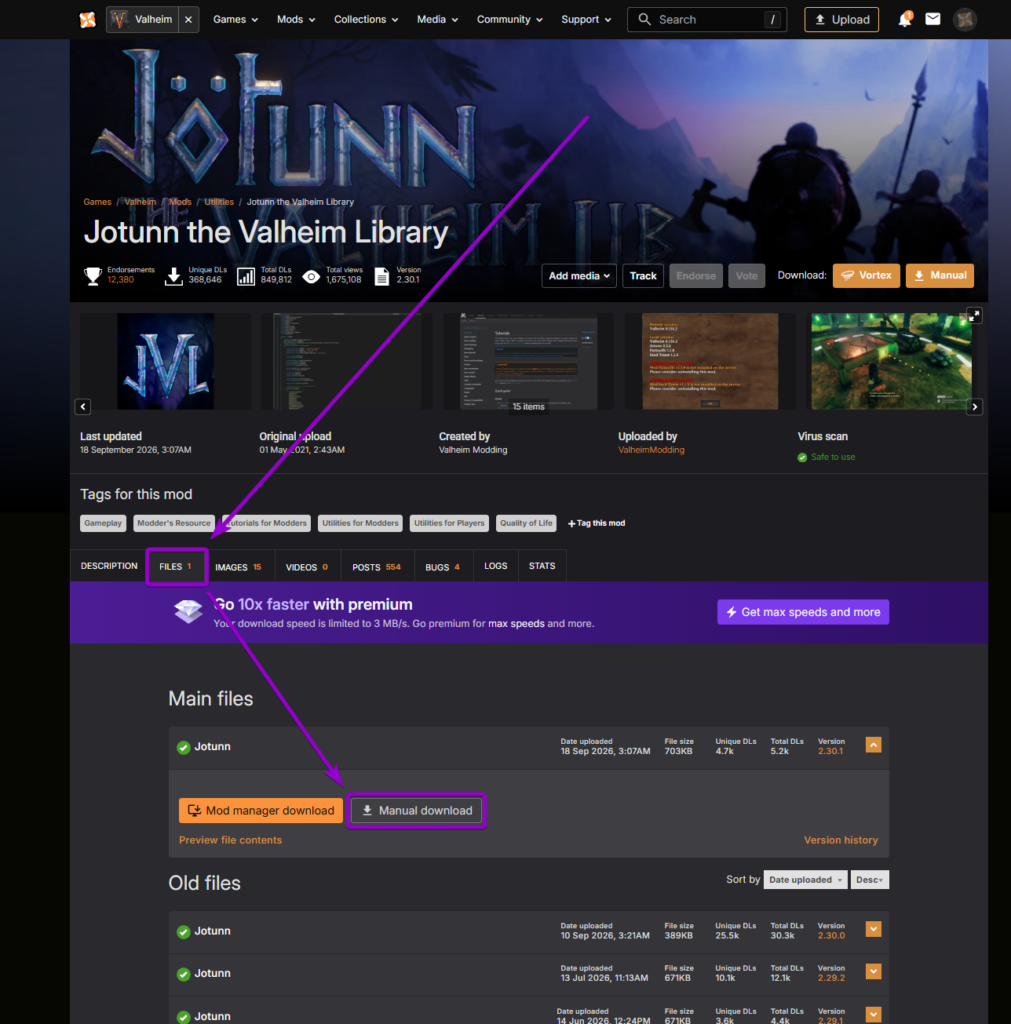The width and height of the screenshot is (1011, 1024).
Task: Open the Media dropdown menu
Action: point(438,20)
